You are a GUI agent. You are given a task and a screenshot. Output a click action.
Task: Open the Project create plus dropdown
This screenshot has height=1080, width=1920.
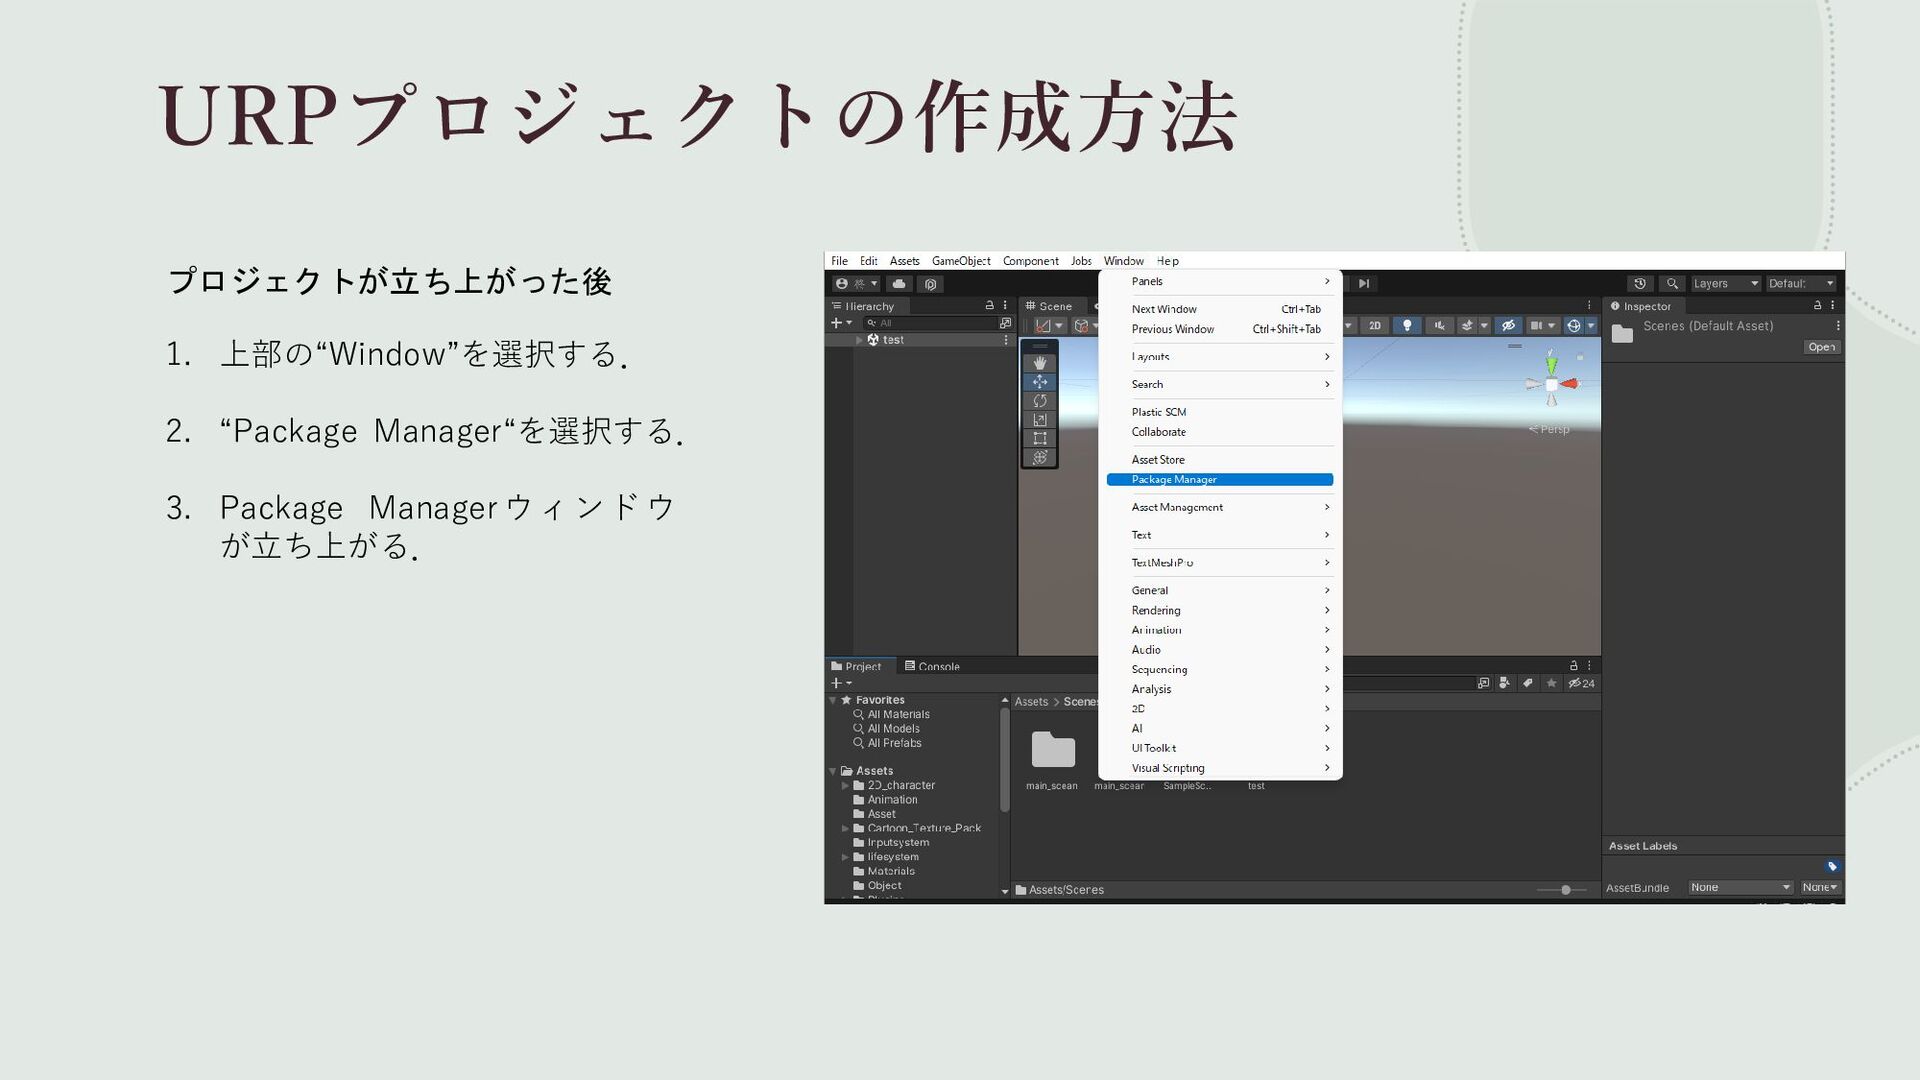coord(841,683)
